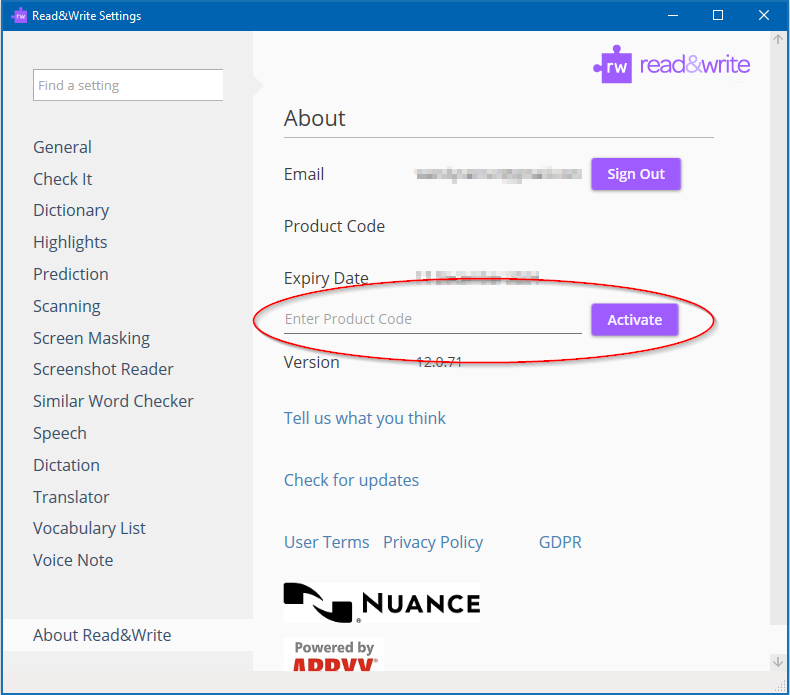Open the General settings section
The width and height of the screenshot is (790, 695).
pos(62,147)
